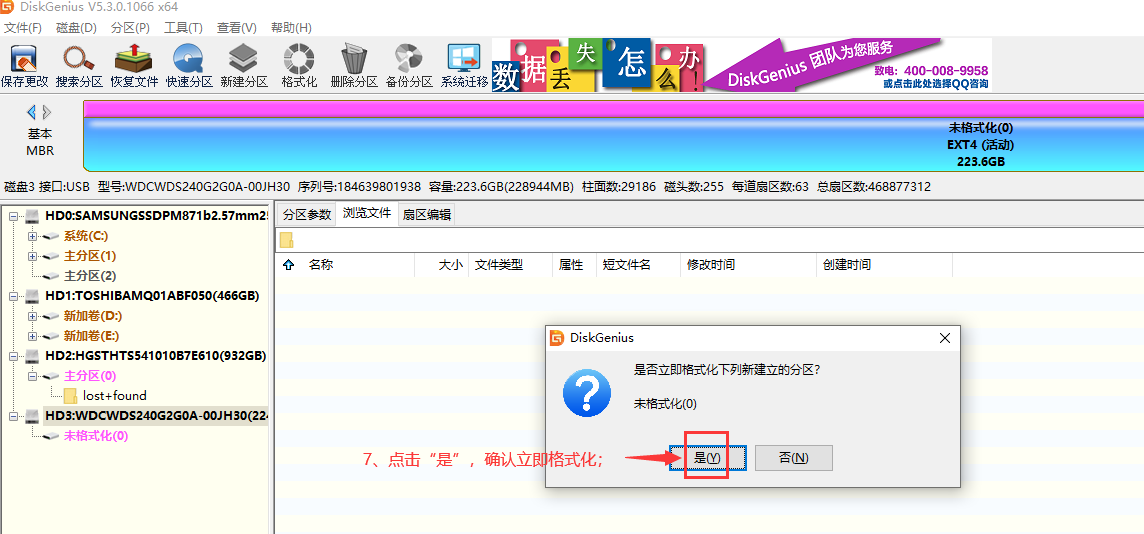This screenshot has height=534, width=1144.
Task: Select 未格式化(0) partition in tree
Action: point(96,436)
